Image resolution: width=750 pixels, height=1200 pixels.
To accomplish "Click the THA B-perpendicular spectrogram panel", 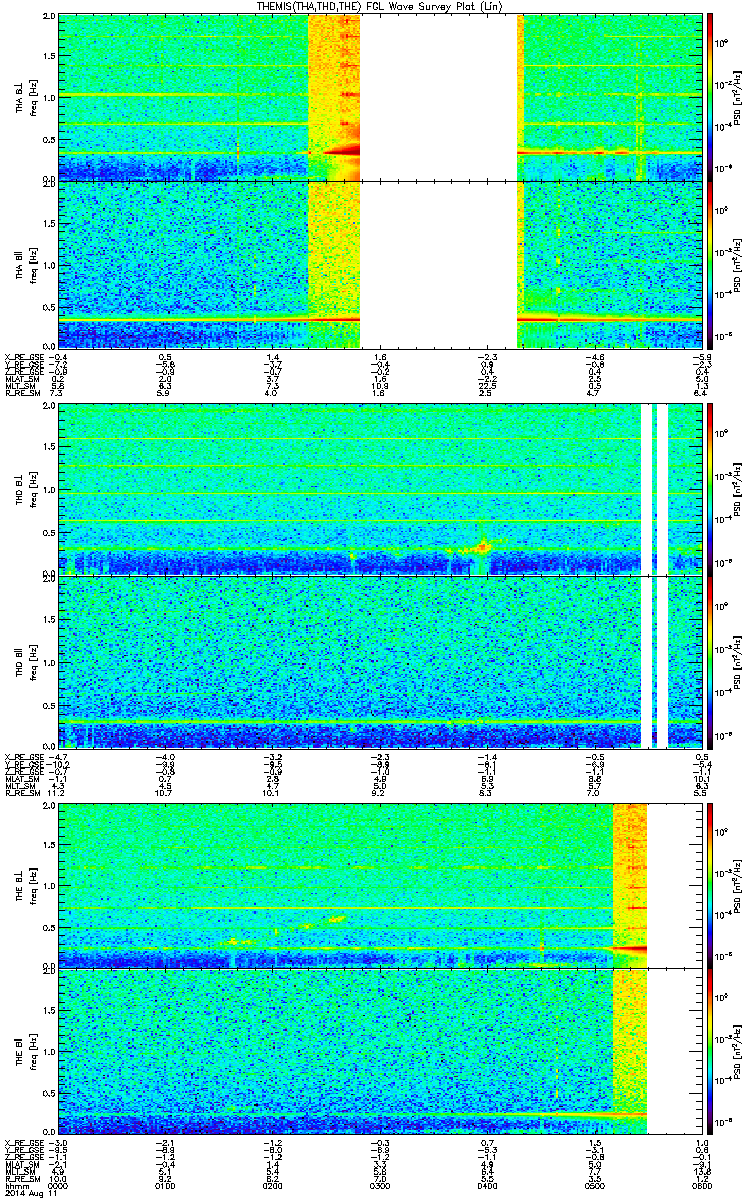I will click(x=378, y=97).
